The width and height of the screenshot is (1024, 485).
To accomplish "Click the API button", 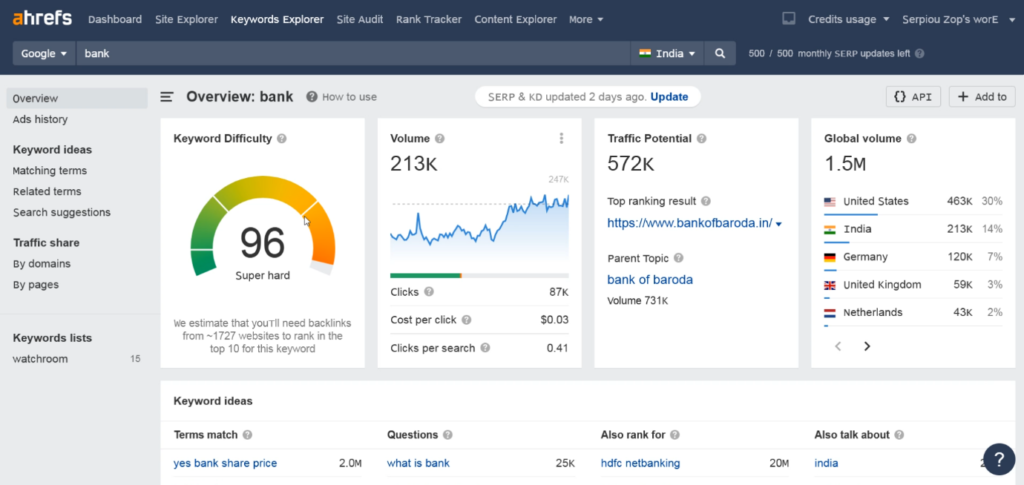I will tap(913, 97).
